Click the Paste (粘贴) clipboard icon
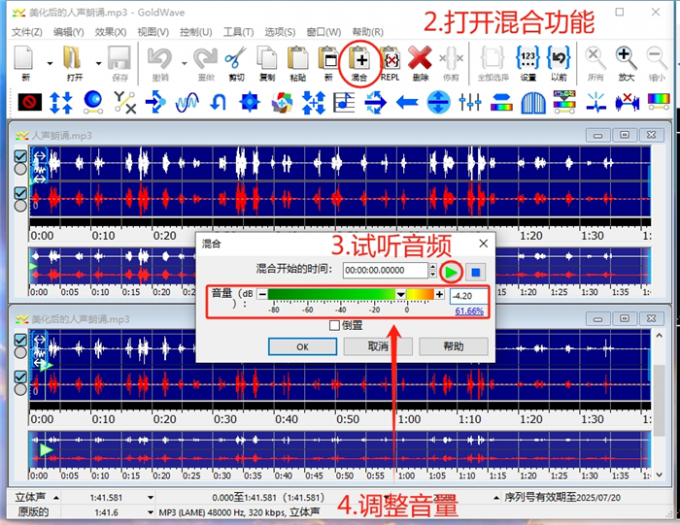Screen dimensions: 680x525 point(298,58)
